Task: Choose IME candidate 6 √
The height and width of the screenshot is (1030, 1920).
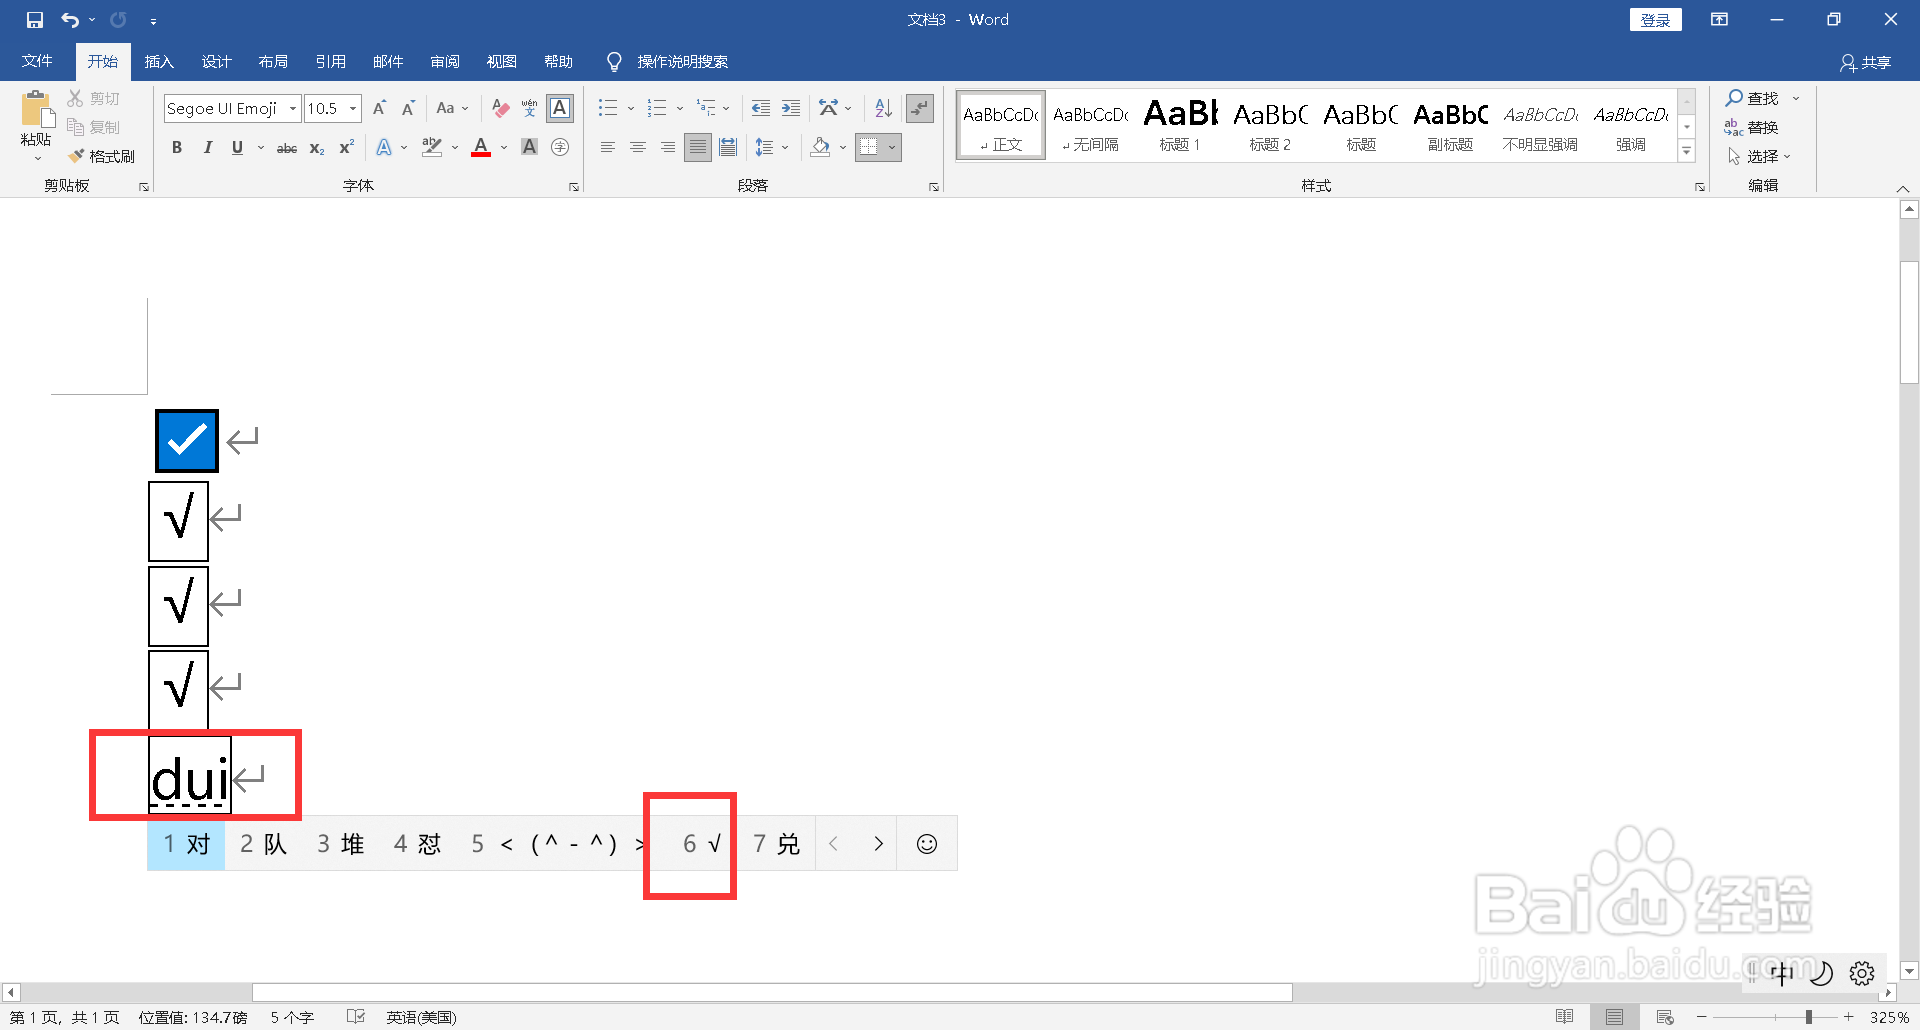Action: pos(701,844)
